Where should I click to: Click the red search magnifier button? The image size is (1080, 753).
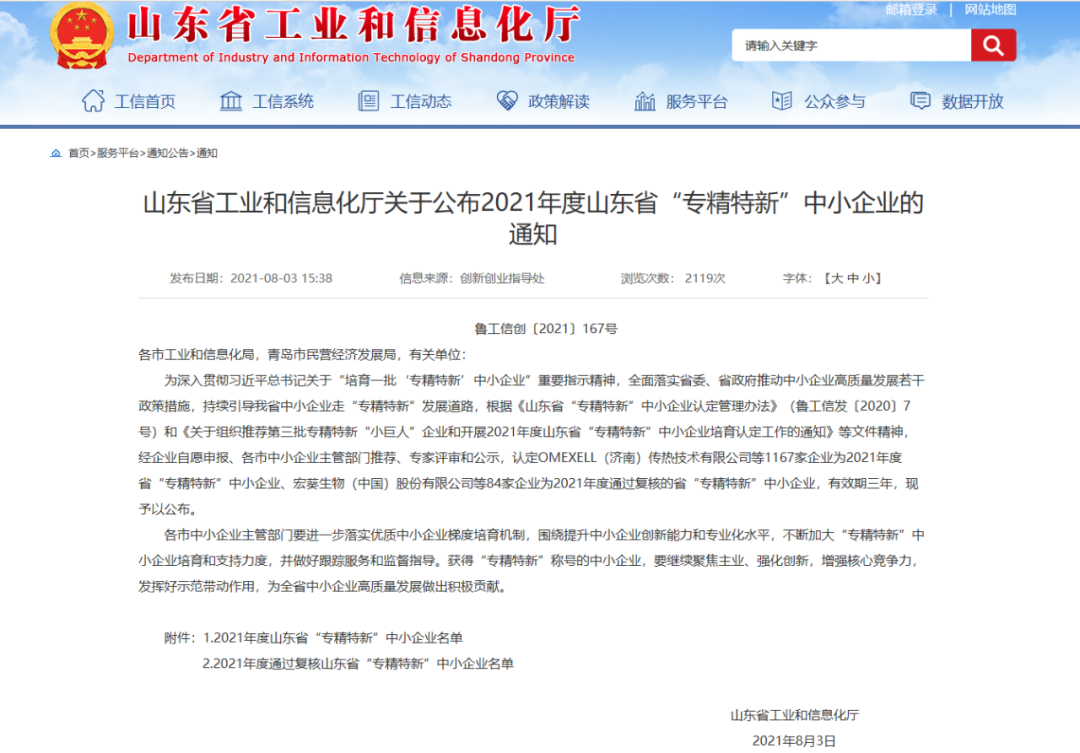click(993, 45)
